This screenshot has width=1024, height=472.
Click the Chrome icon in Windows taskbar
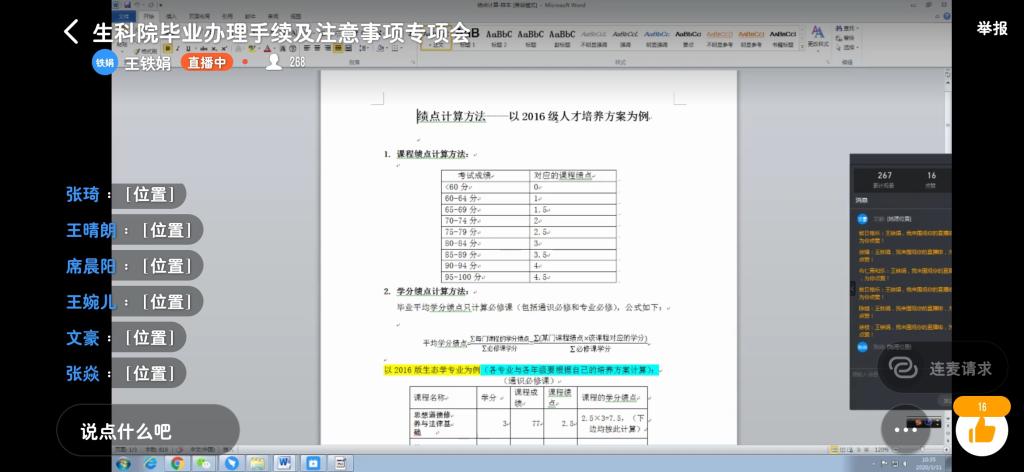tap(177, 463)
